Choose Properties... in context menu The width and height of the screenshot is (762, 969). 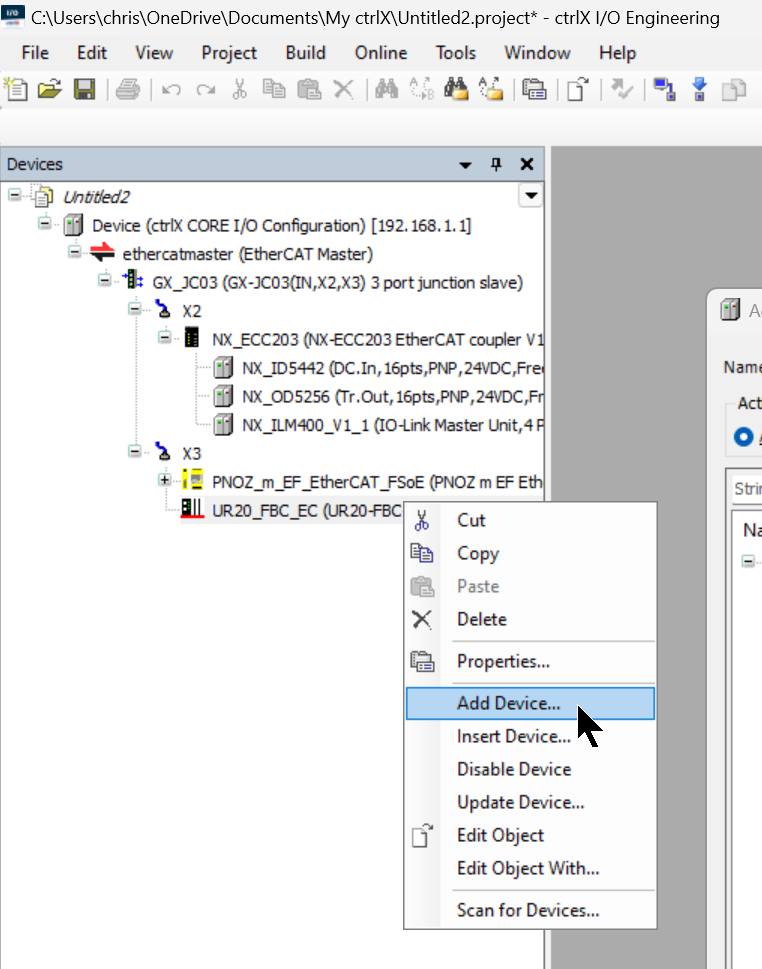(x=530, y=661)
